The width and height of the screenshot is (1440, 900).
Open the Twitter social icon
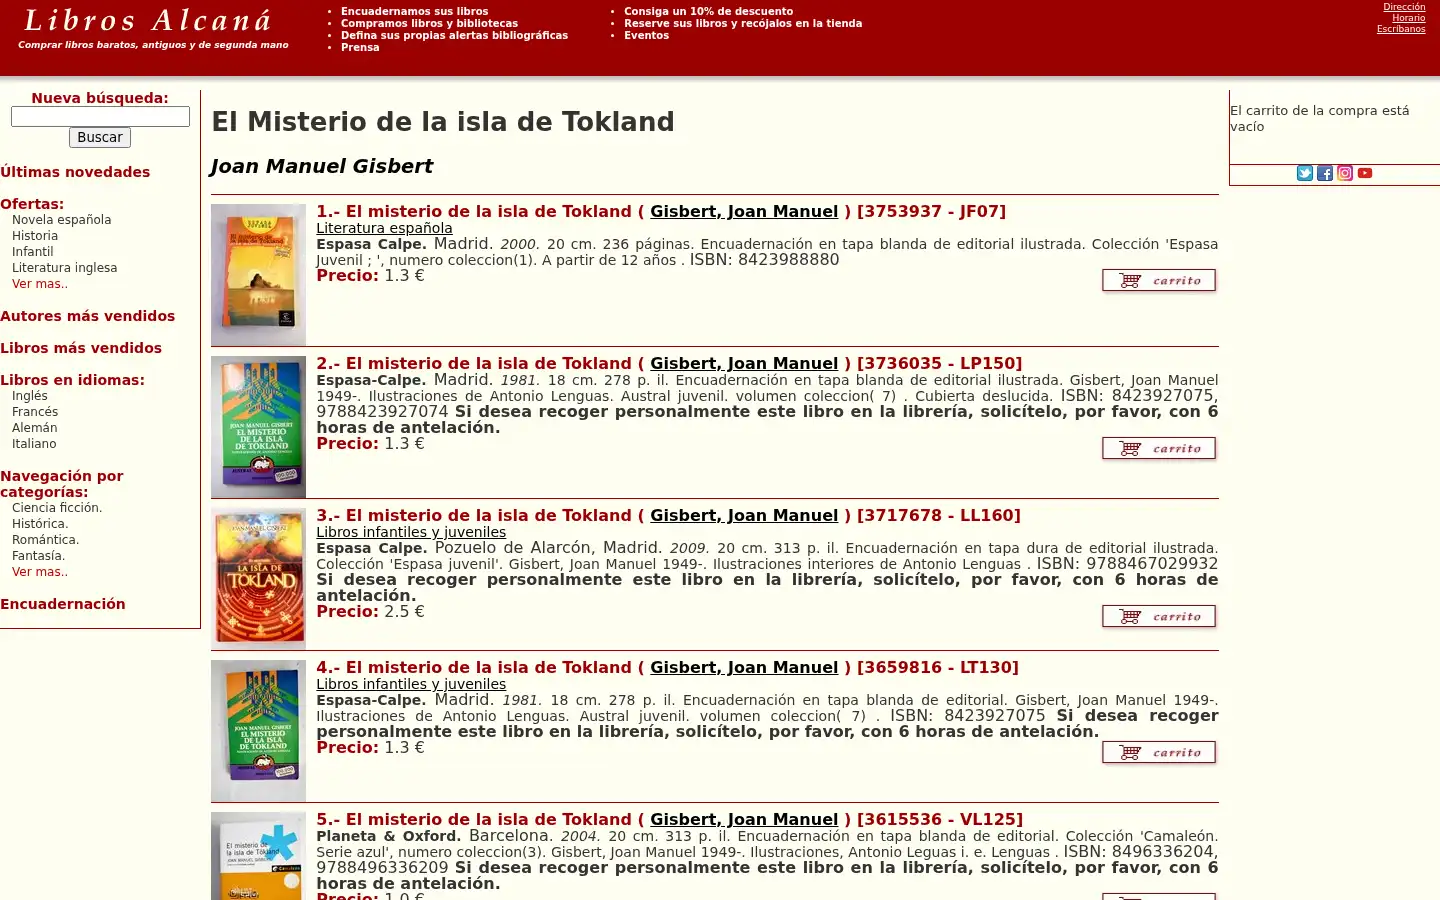(1305, 173)
